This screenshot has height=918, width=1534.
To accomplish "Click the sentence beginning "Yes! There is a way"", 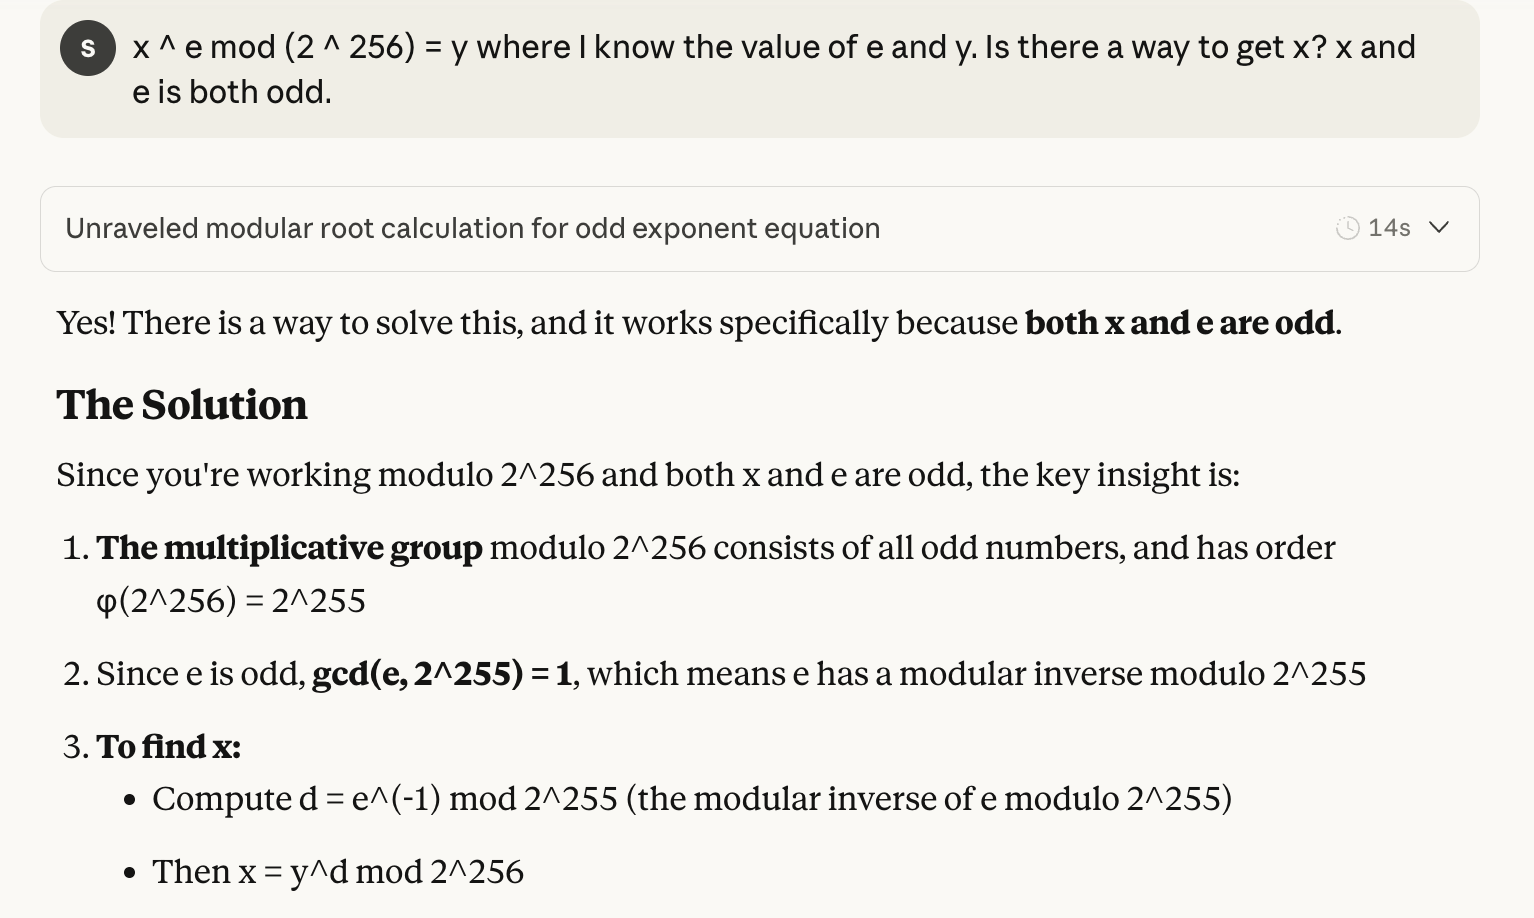I will click(540, 323).
